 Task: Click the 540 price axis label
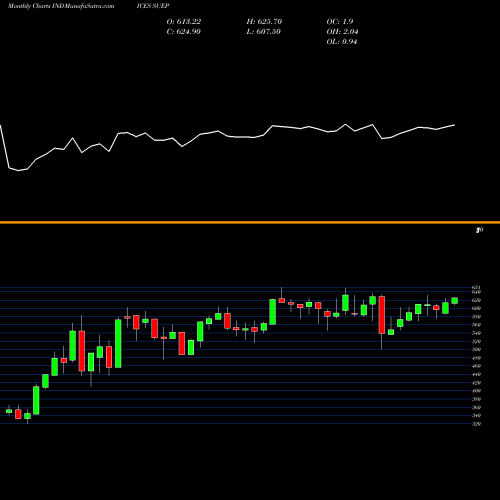pyautogui.click(x=476, y=333)
